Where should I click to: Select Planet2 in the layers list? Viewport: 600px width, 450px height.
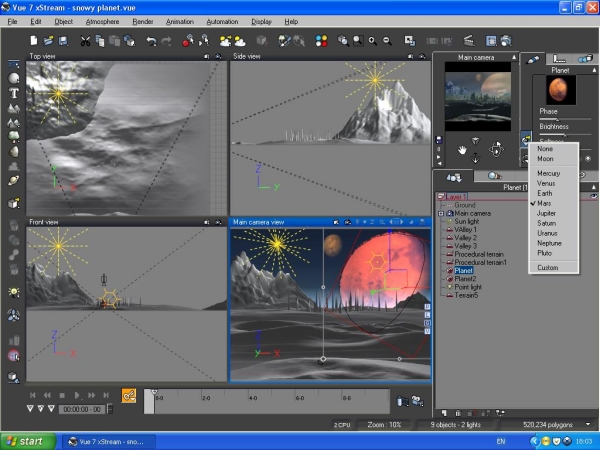(465, 279)
